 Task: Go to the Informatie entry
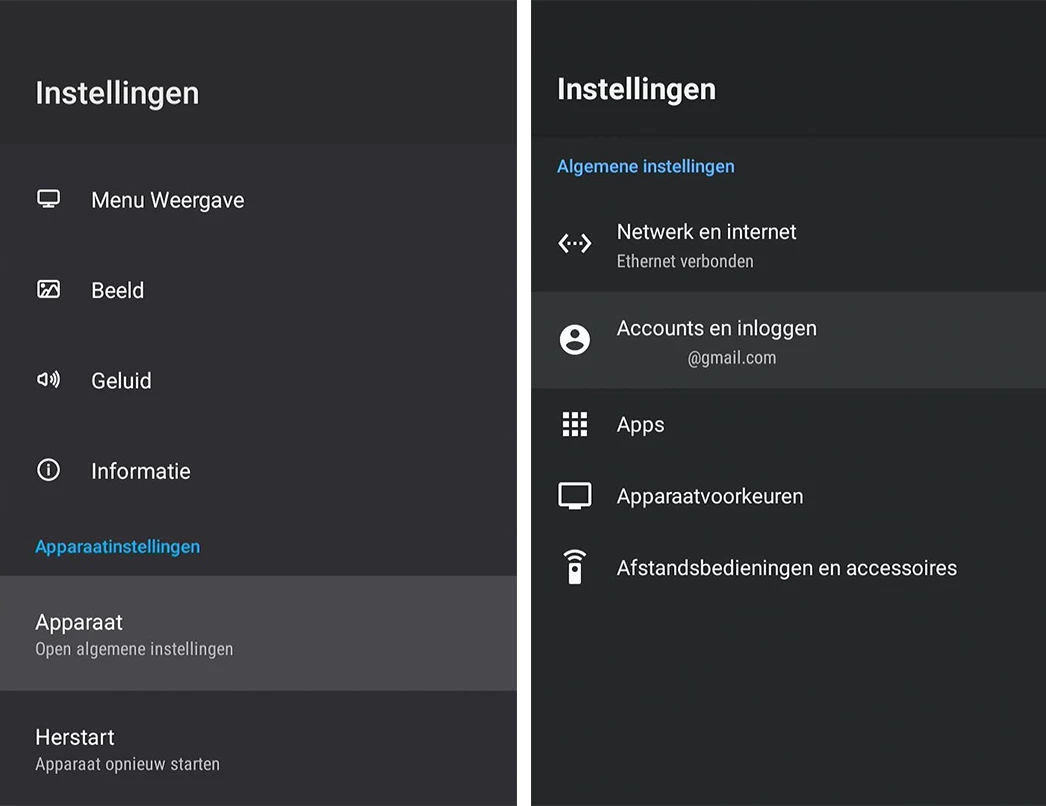click(x=141, y=471)
